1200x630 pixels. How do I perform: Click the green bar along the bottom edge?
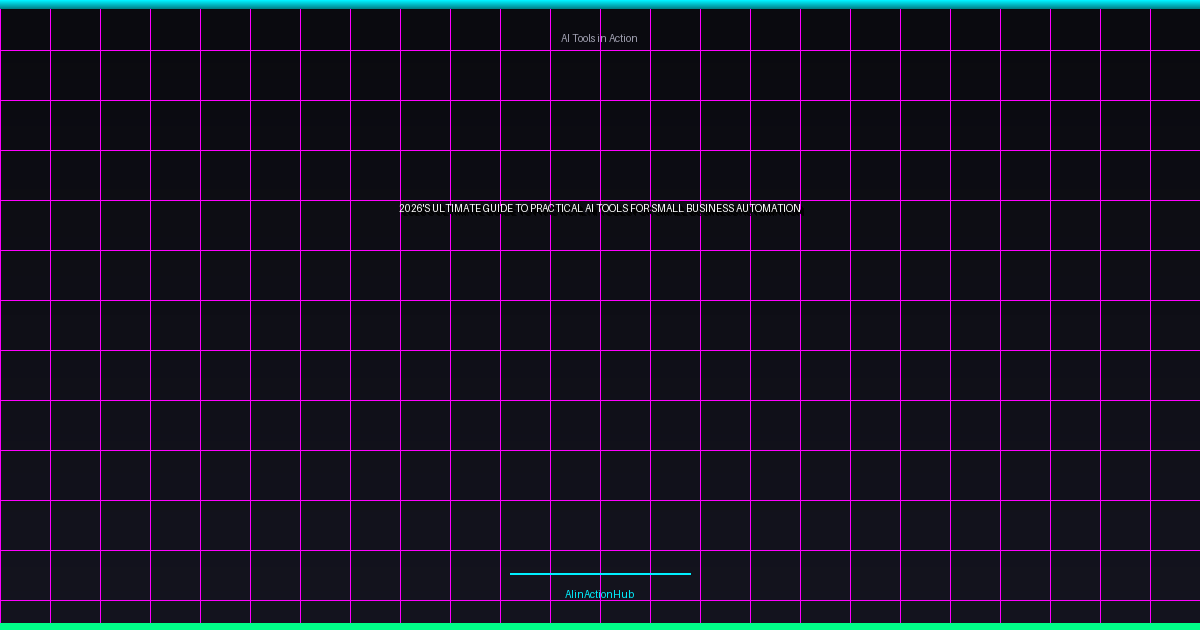(x=600, y=626)
